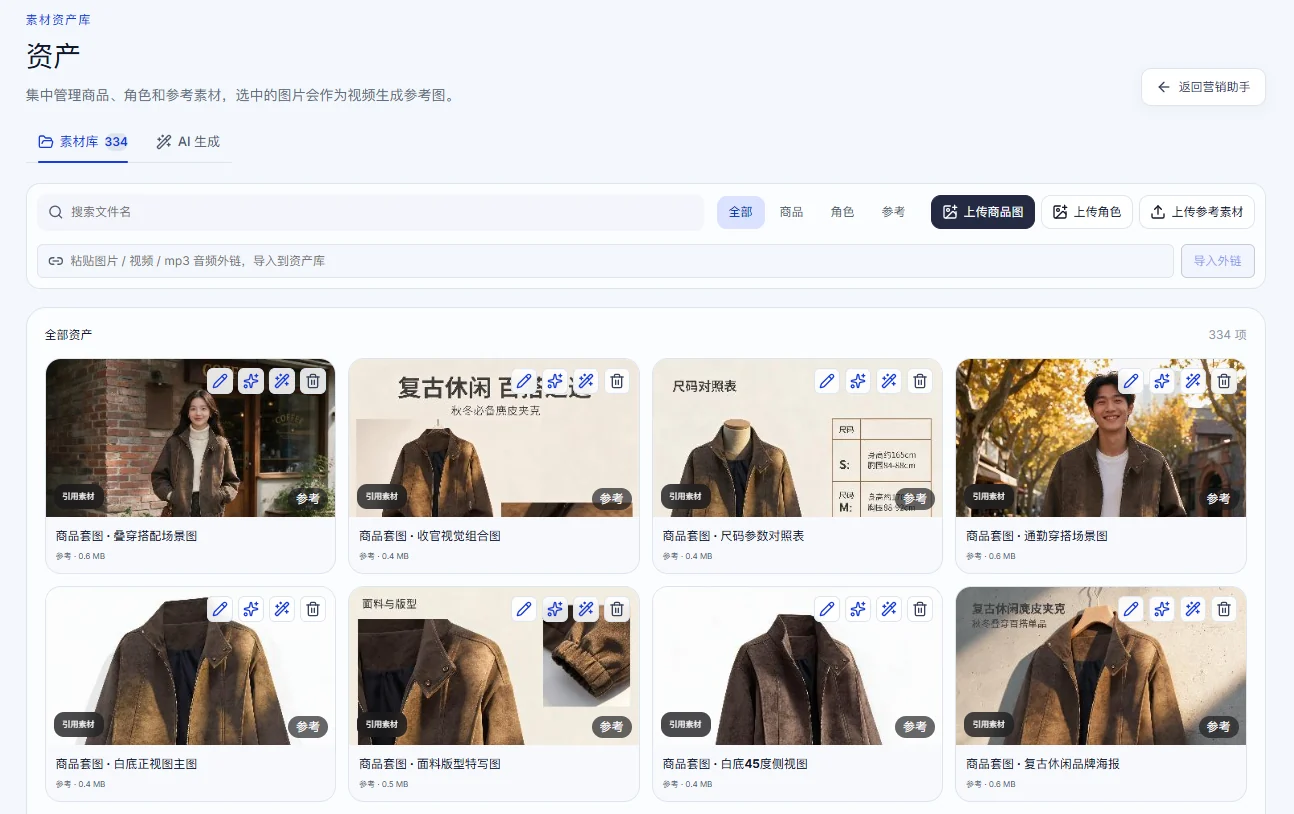Click magic wand icon on 叠穿搭配场景图 card
The width and height of the screenshot is (1294, 814).
pyautogui.click(x=282, y=381)
